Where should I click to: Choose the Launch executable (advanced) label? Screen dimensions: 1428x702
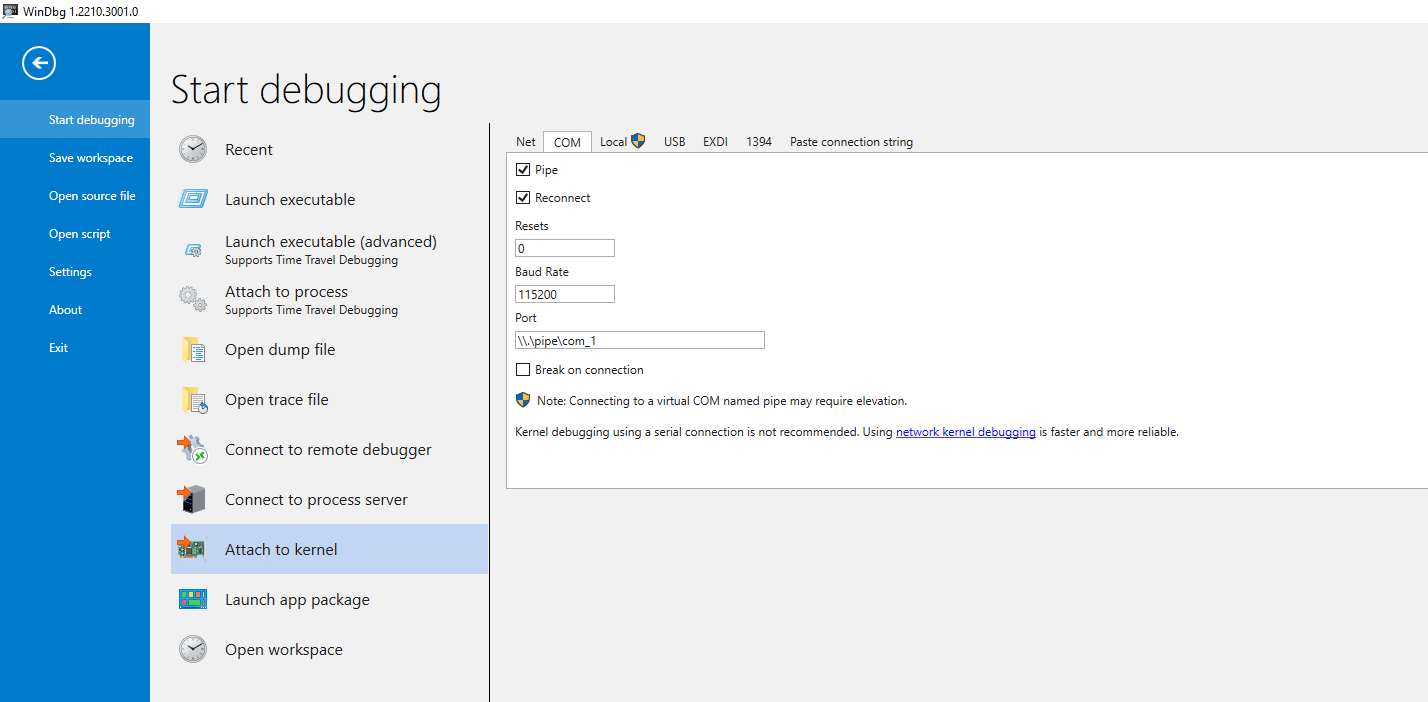(x=331, y=242)
